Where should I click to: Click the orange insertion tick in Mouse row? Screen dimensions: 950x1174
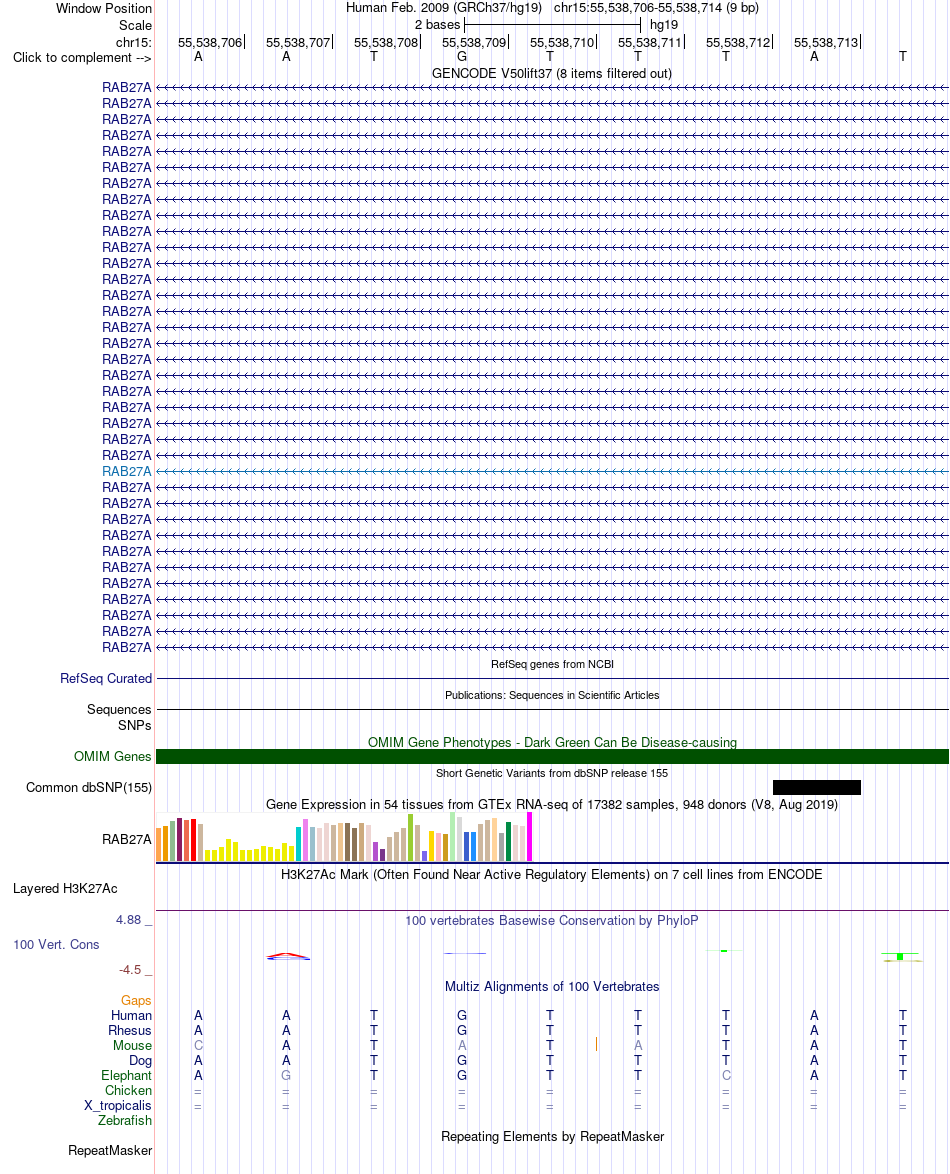(596, 1044)
